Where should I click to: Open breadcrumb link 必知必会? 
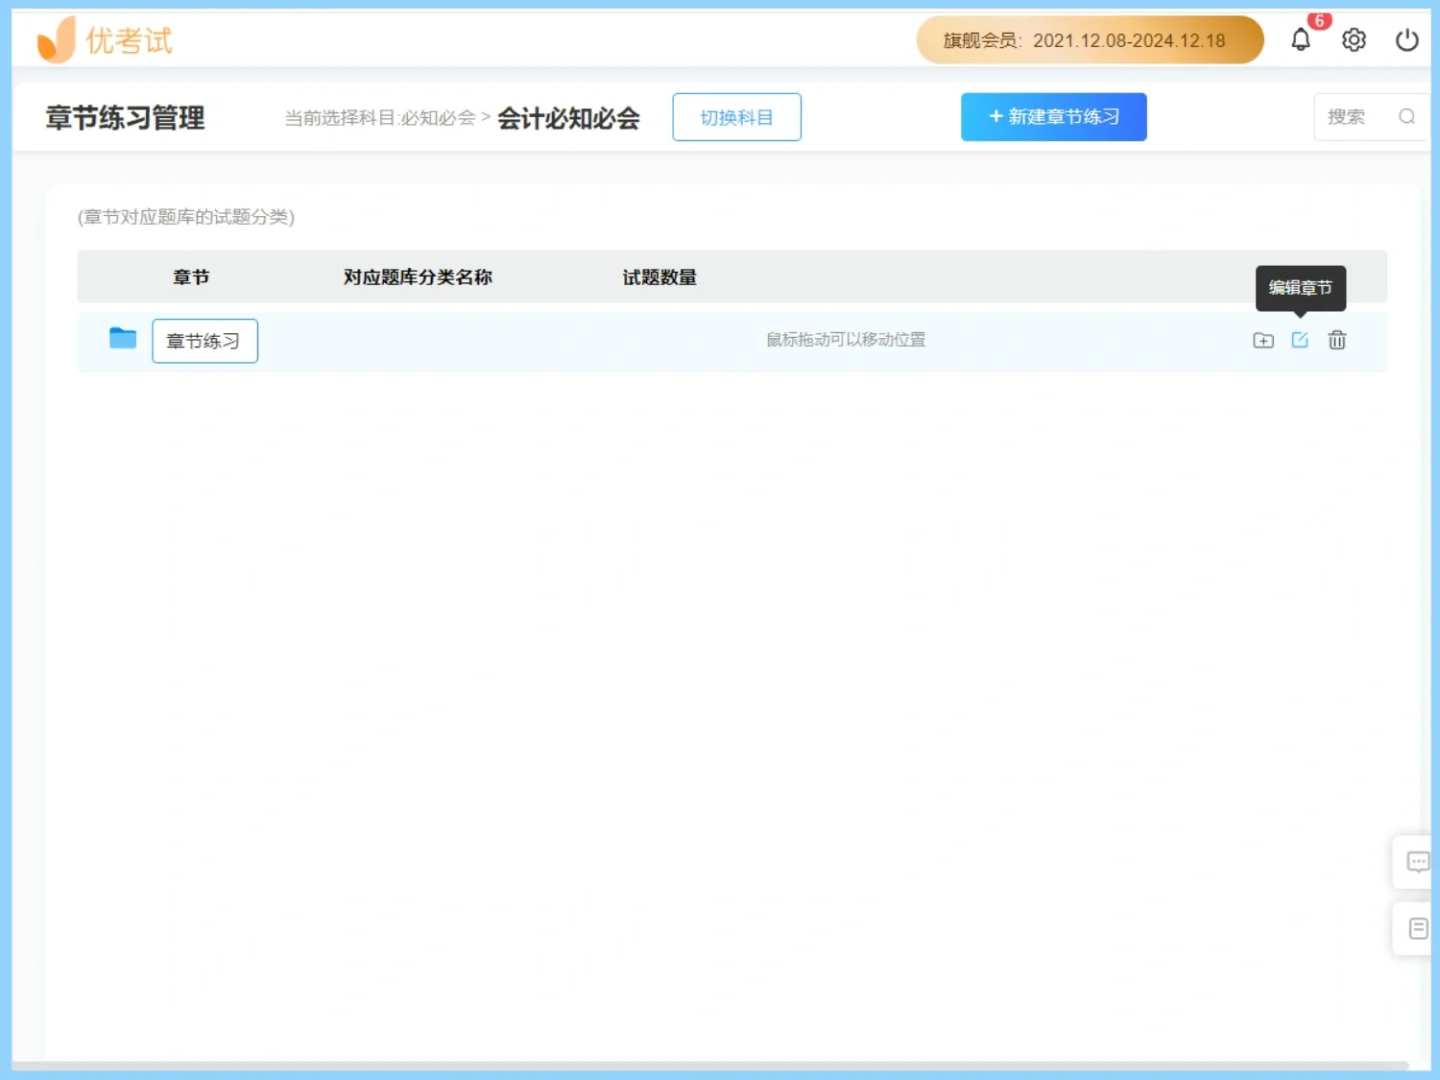(438, 117)
